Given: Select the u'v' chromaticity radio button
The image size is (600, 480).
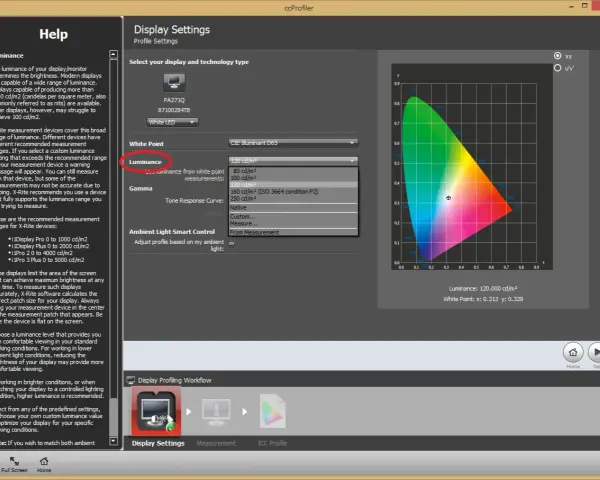Looking at the screenshot, I should pyautogui.click(x=558, y=68).
